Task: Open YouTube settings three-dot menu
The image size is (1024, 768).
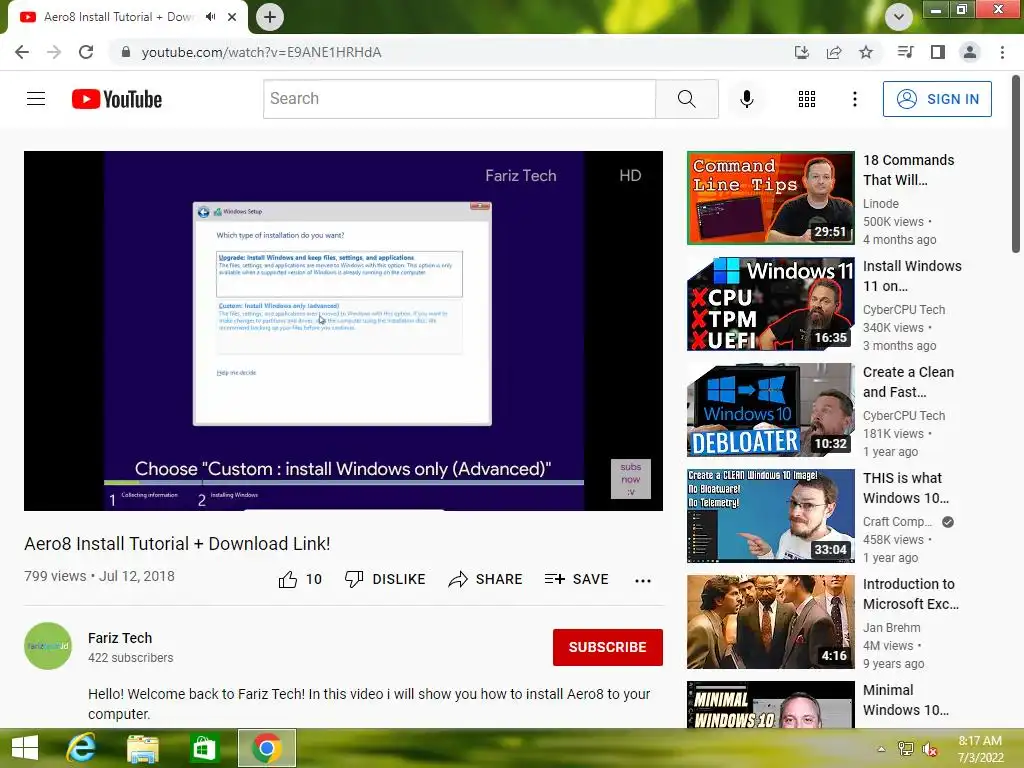Action: click(x=854, y=99)
